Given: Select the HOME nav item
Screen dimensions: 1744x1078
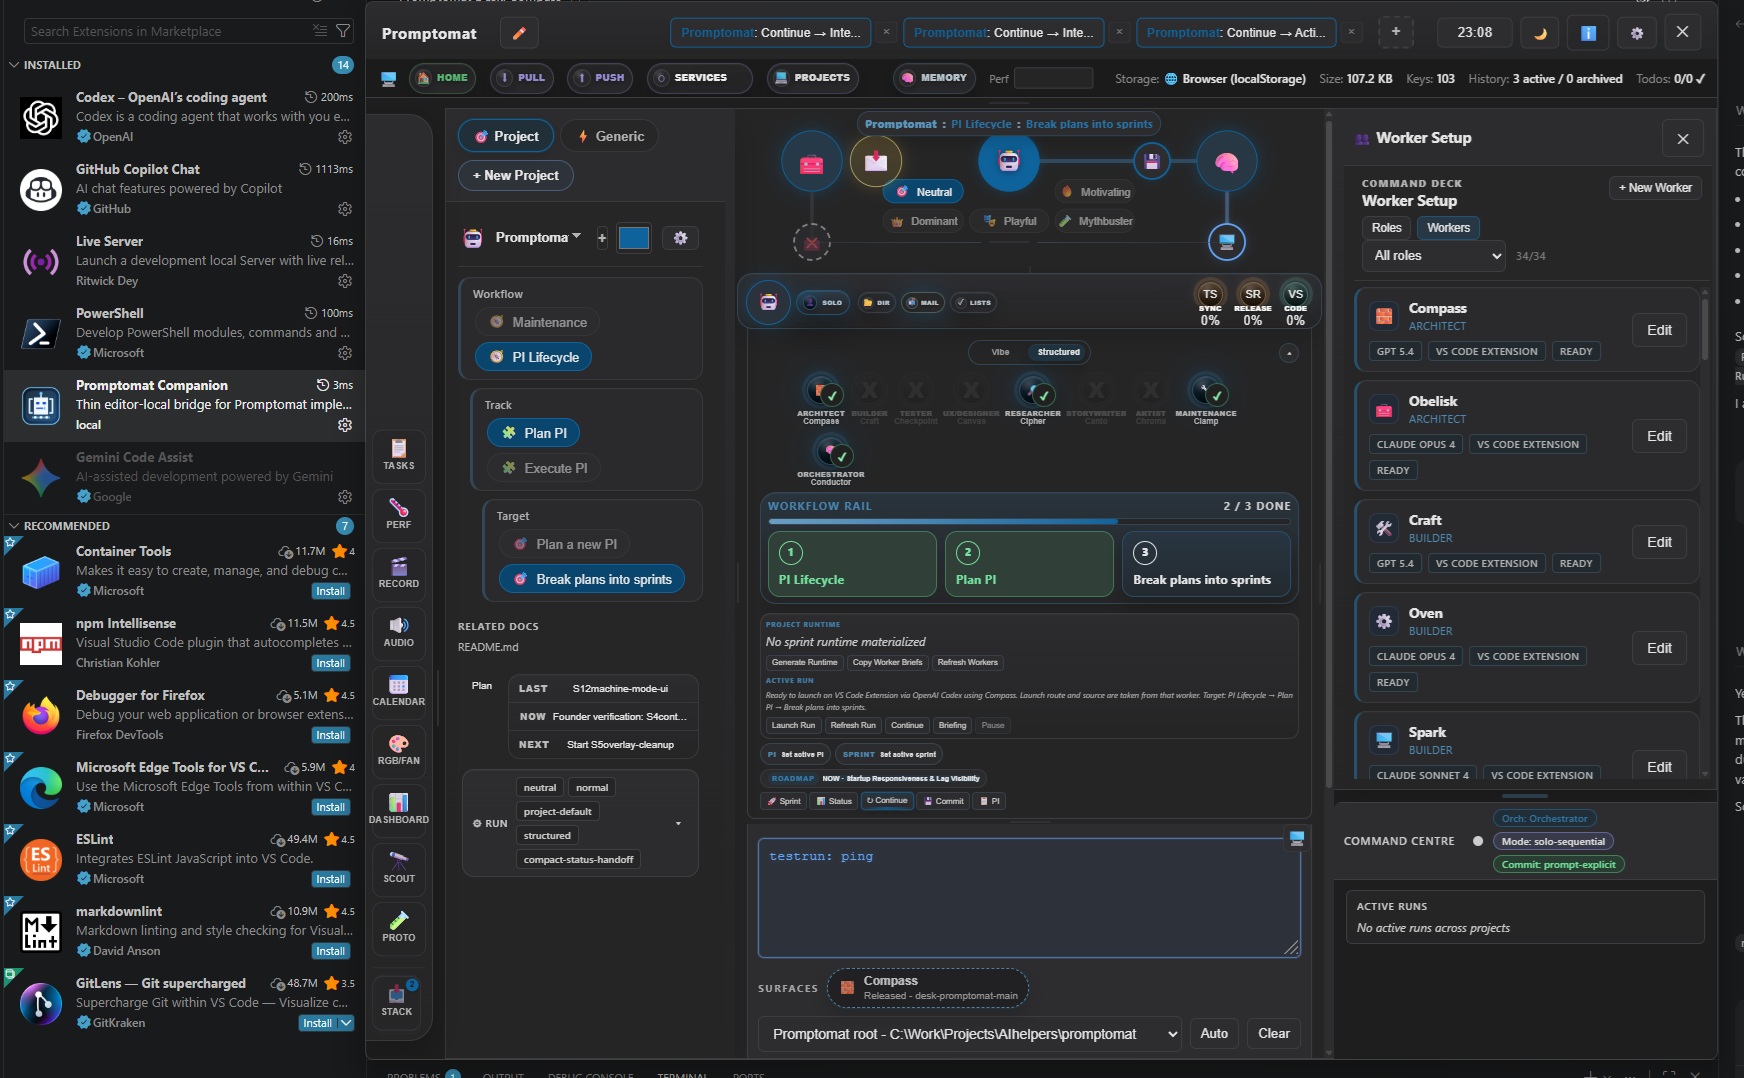Looking at the screenshot, I should tap(442, 78).
